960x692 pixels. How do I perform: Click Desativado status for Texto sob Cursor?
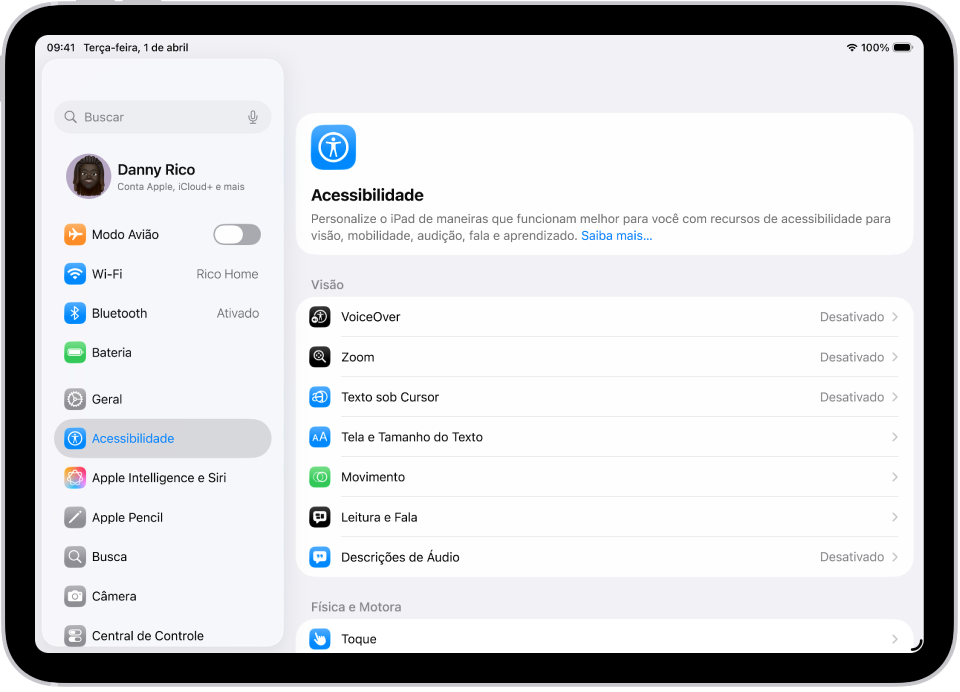pyautogui.click(x=852, y=397)
